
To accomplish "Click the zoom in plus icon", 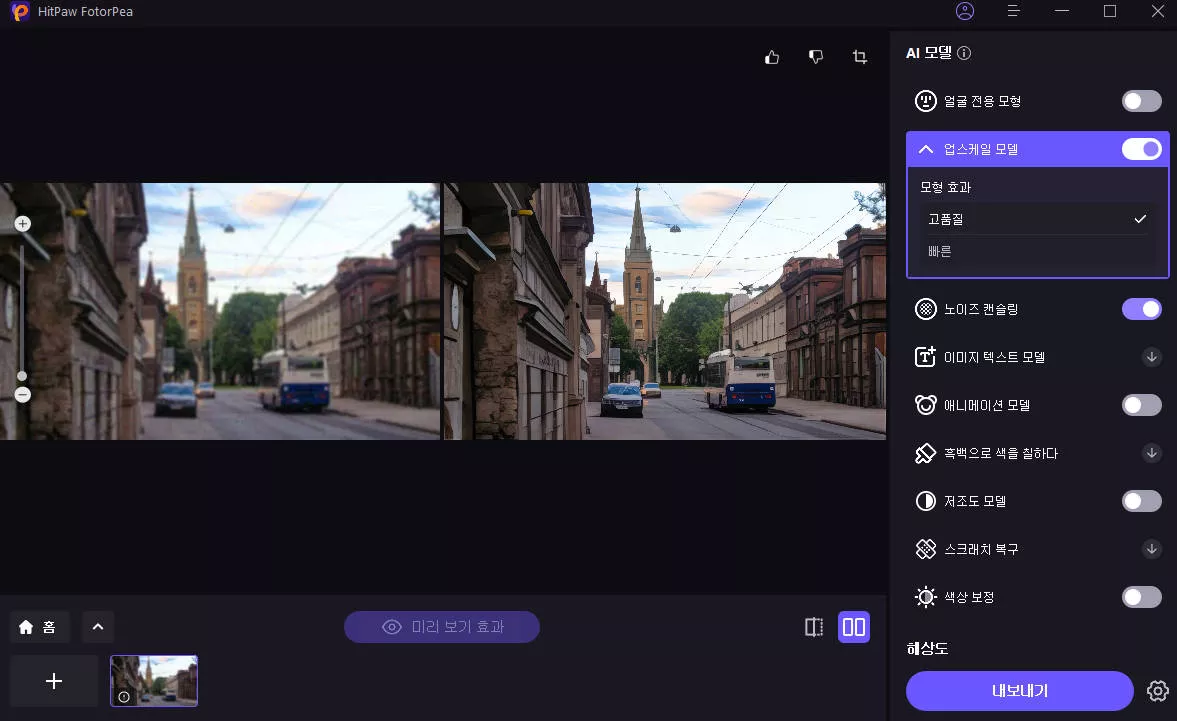I will click(23, 224).
